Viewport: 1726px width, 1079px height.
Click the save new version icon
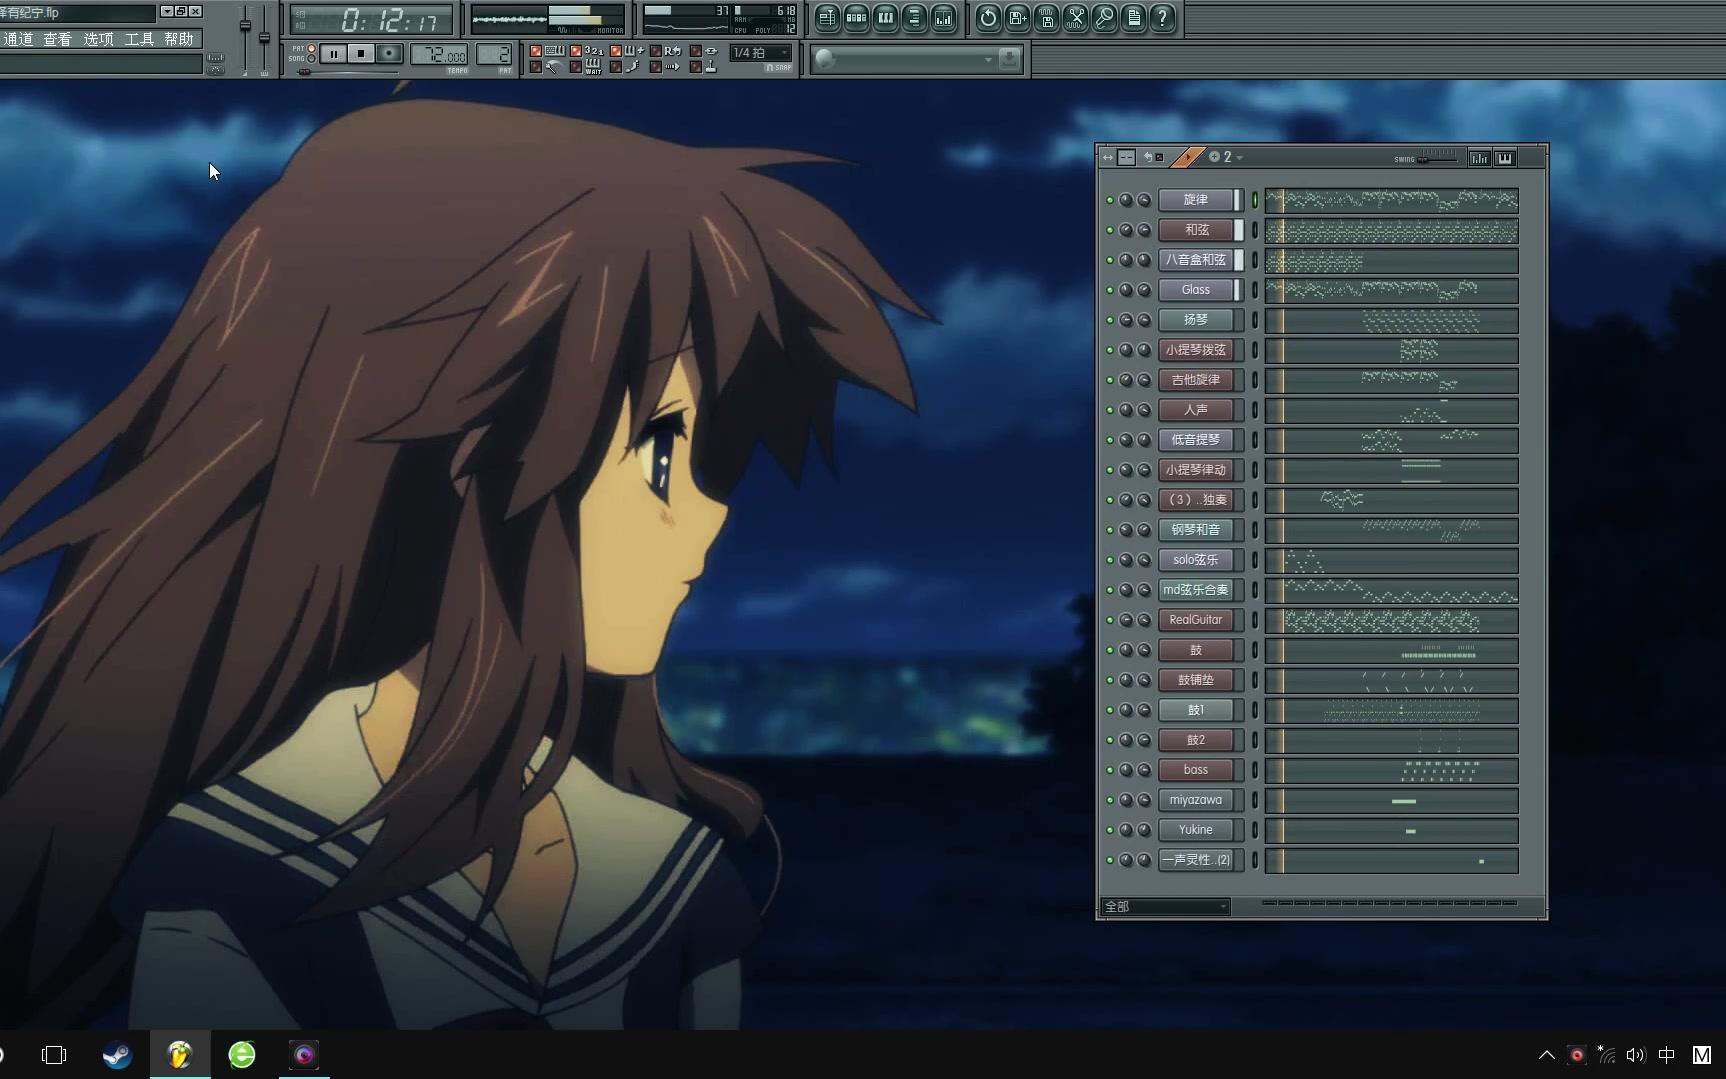(1017, 18)
